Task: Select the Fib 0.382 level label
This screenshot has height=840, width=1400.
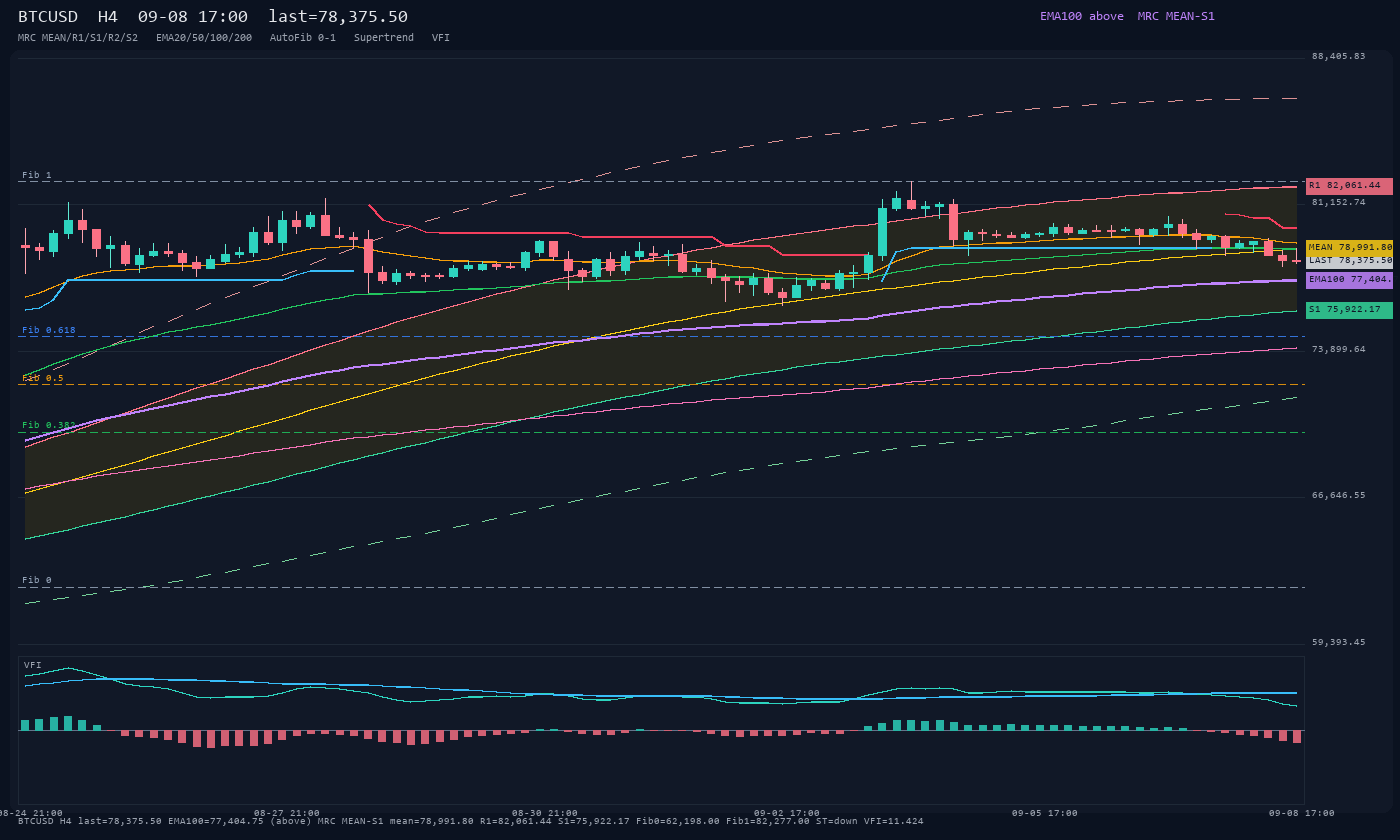Action: click(x=49, y=425)
